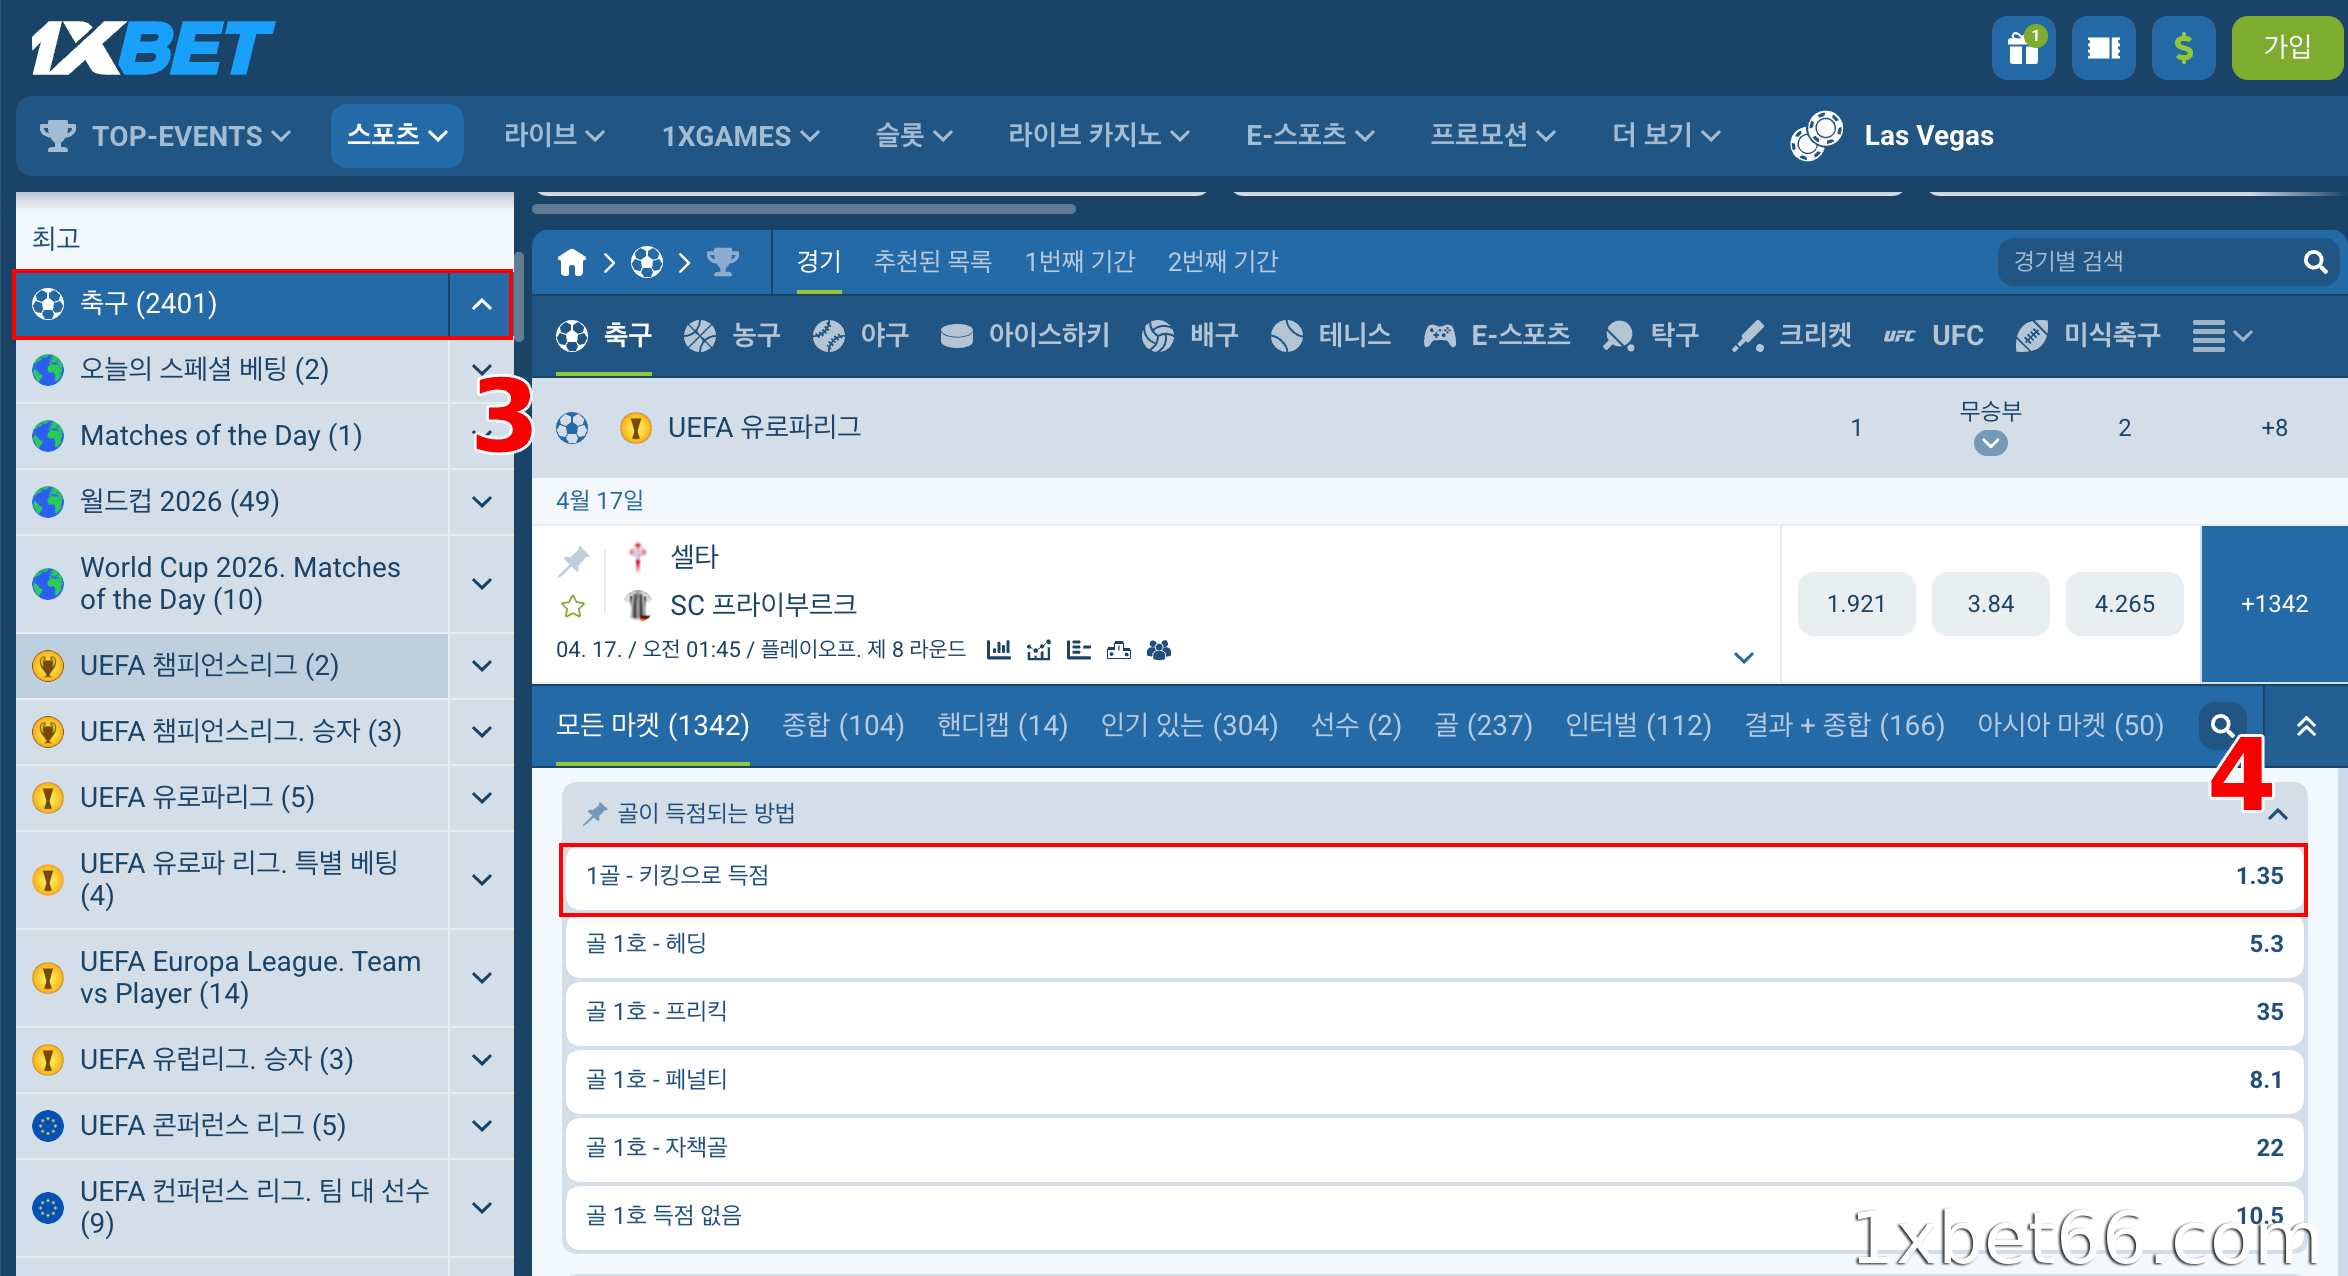
Task: Click the gift bonus icon
Action: (2023, 48)
